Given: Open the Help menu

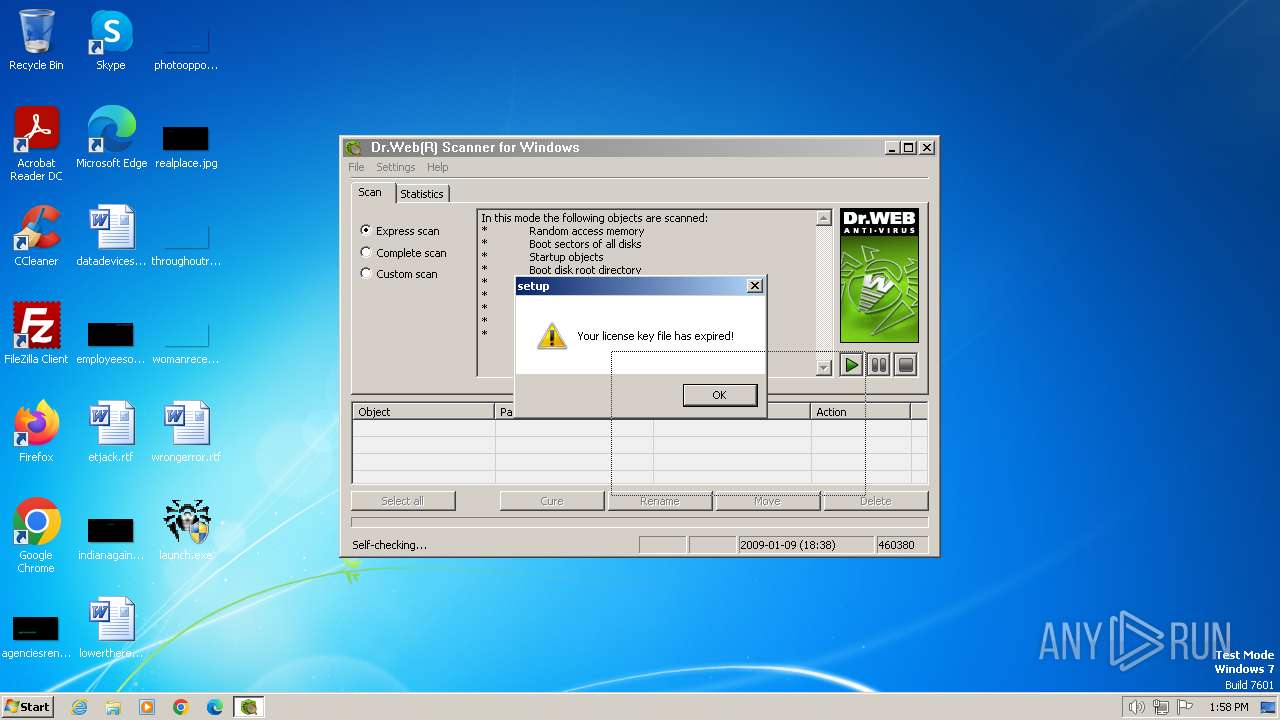Looking at the screenshot, I should point(438,167).
